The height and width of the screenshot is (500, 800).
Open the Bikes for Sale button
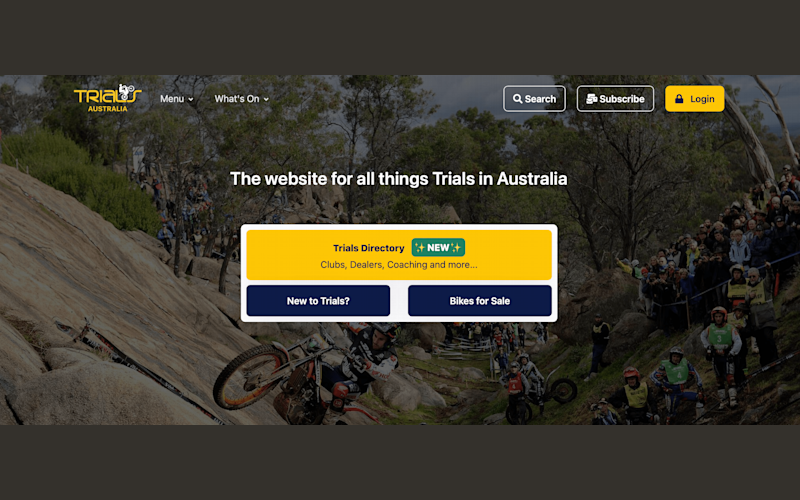480,301
